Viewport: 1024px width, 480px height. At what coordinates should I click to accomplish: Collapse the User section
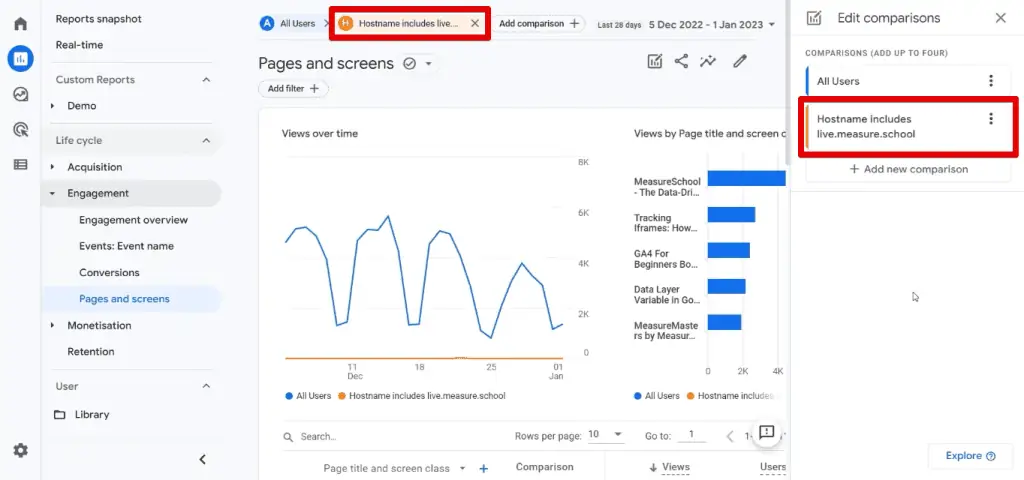[x=206, y=386]
